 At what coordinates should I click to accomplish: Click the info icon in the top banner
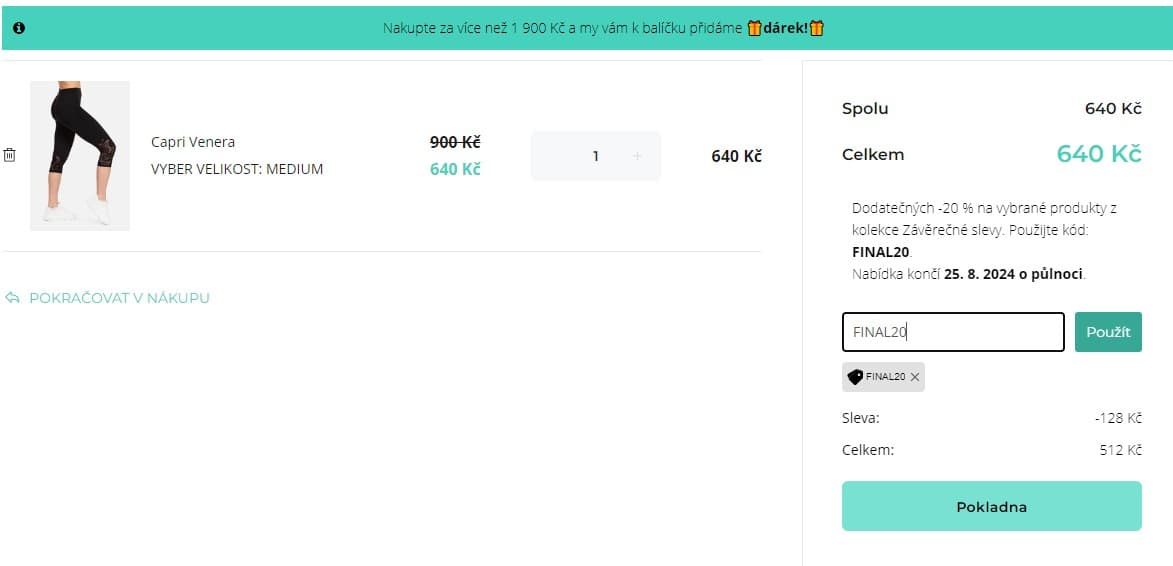[x=19, y=28]
